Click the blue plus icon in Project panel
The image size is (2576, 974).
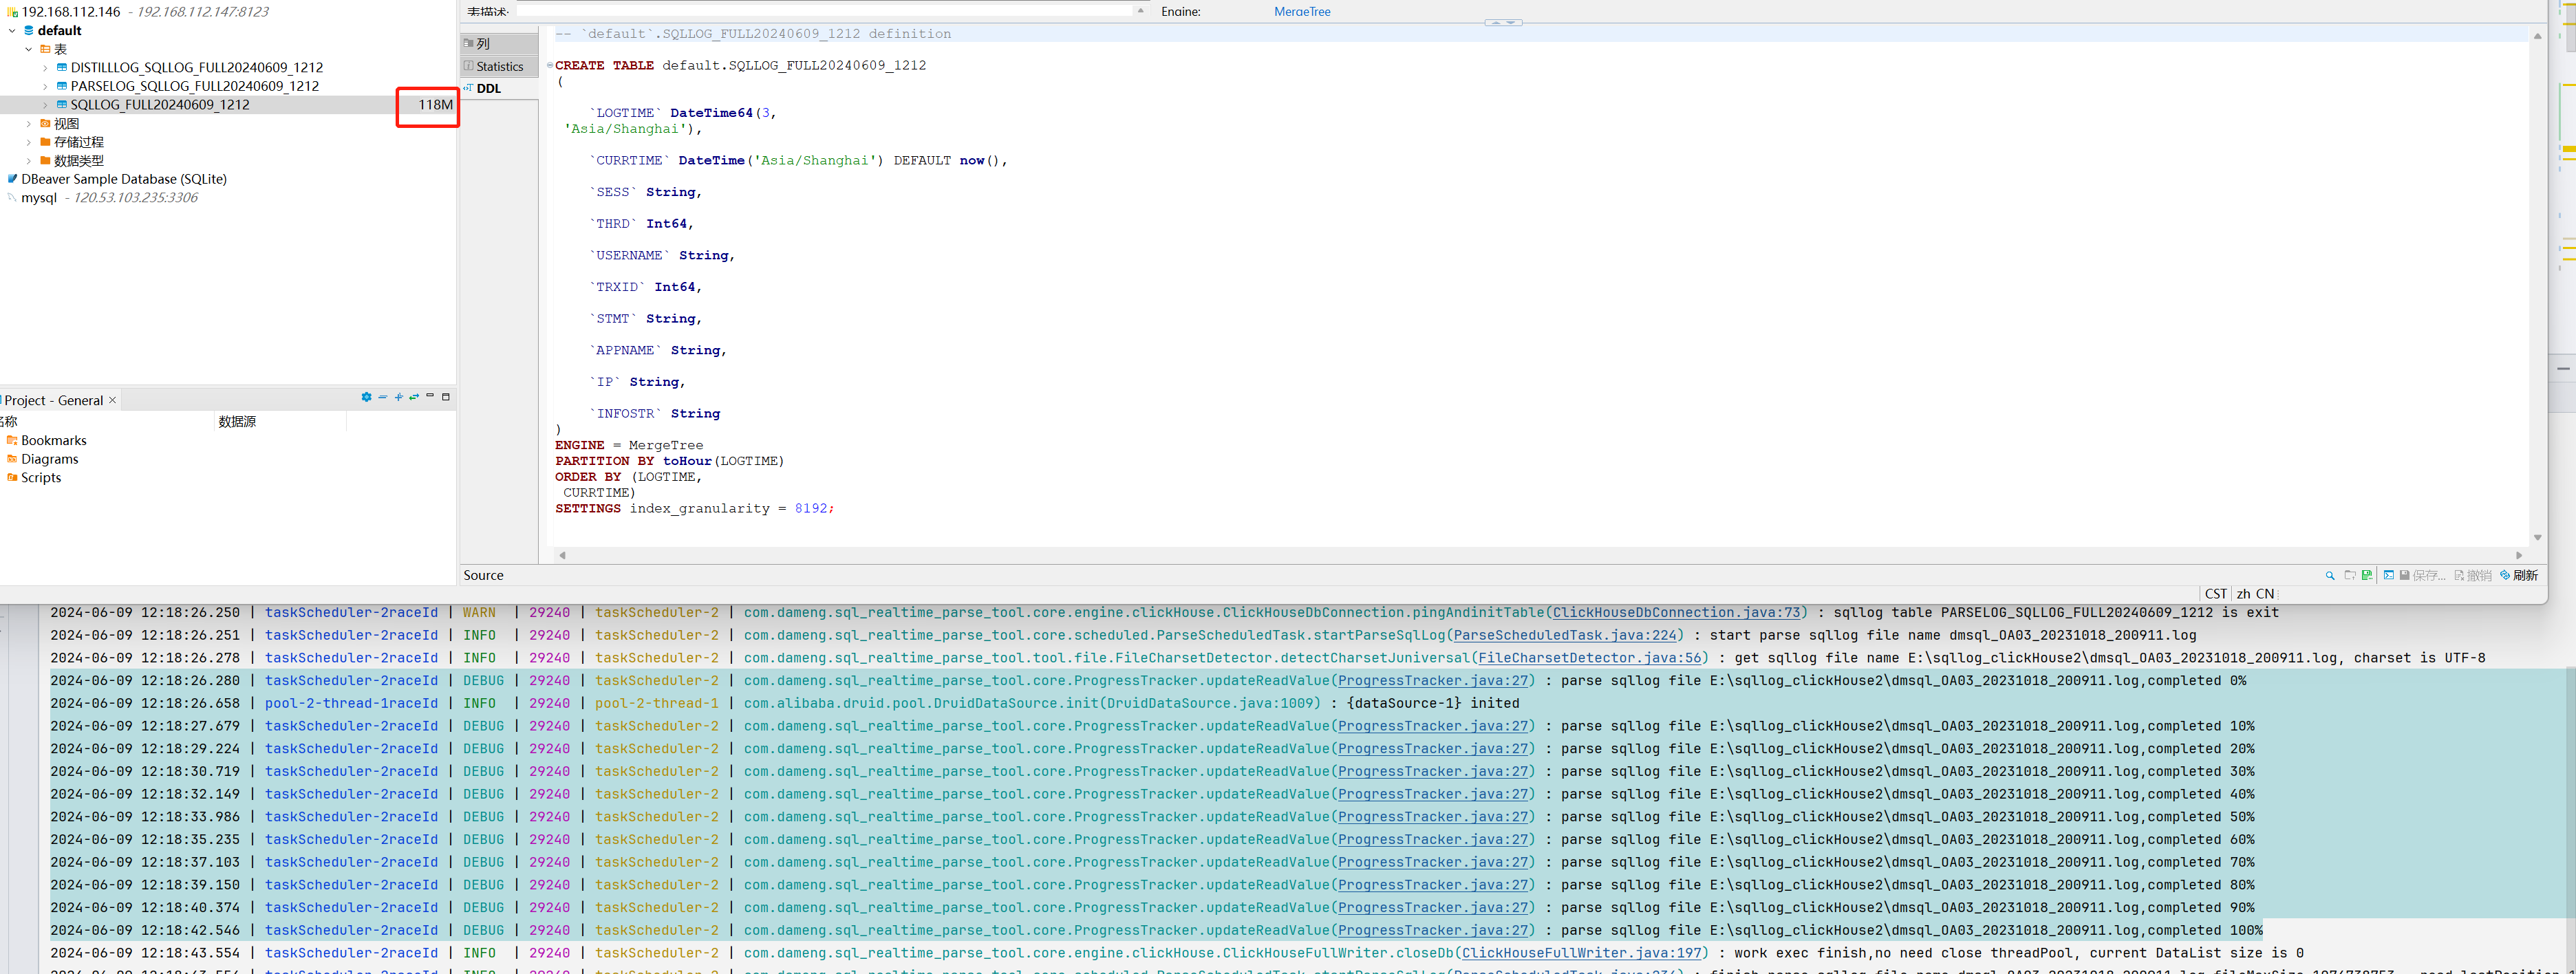pos(398,397)
